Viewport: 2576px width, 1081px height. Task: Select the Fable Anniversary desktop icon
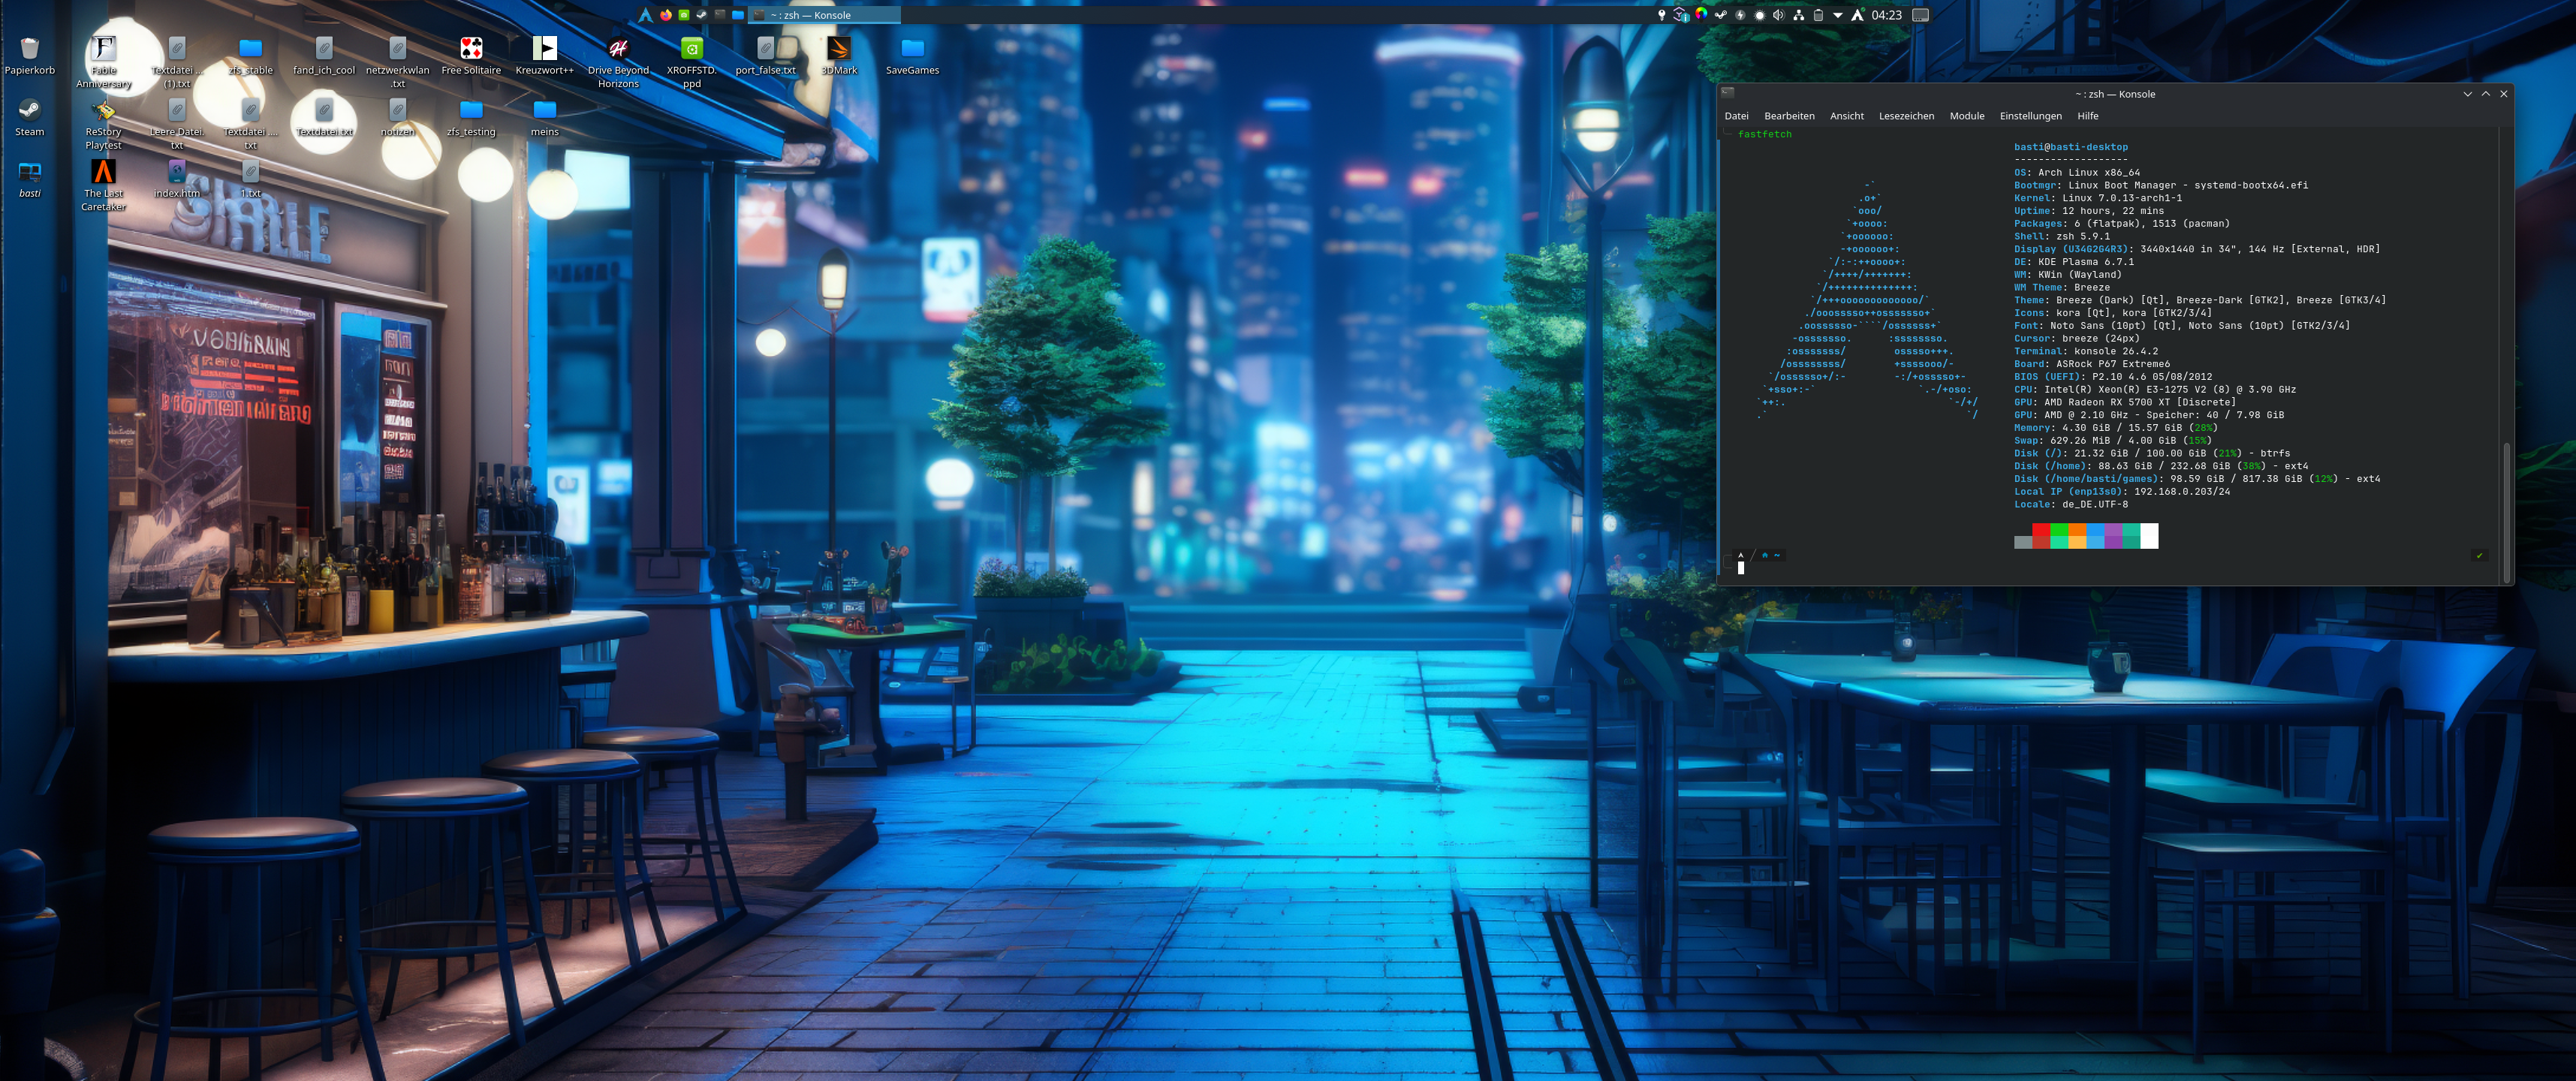click(104, 62)
